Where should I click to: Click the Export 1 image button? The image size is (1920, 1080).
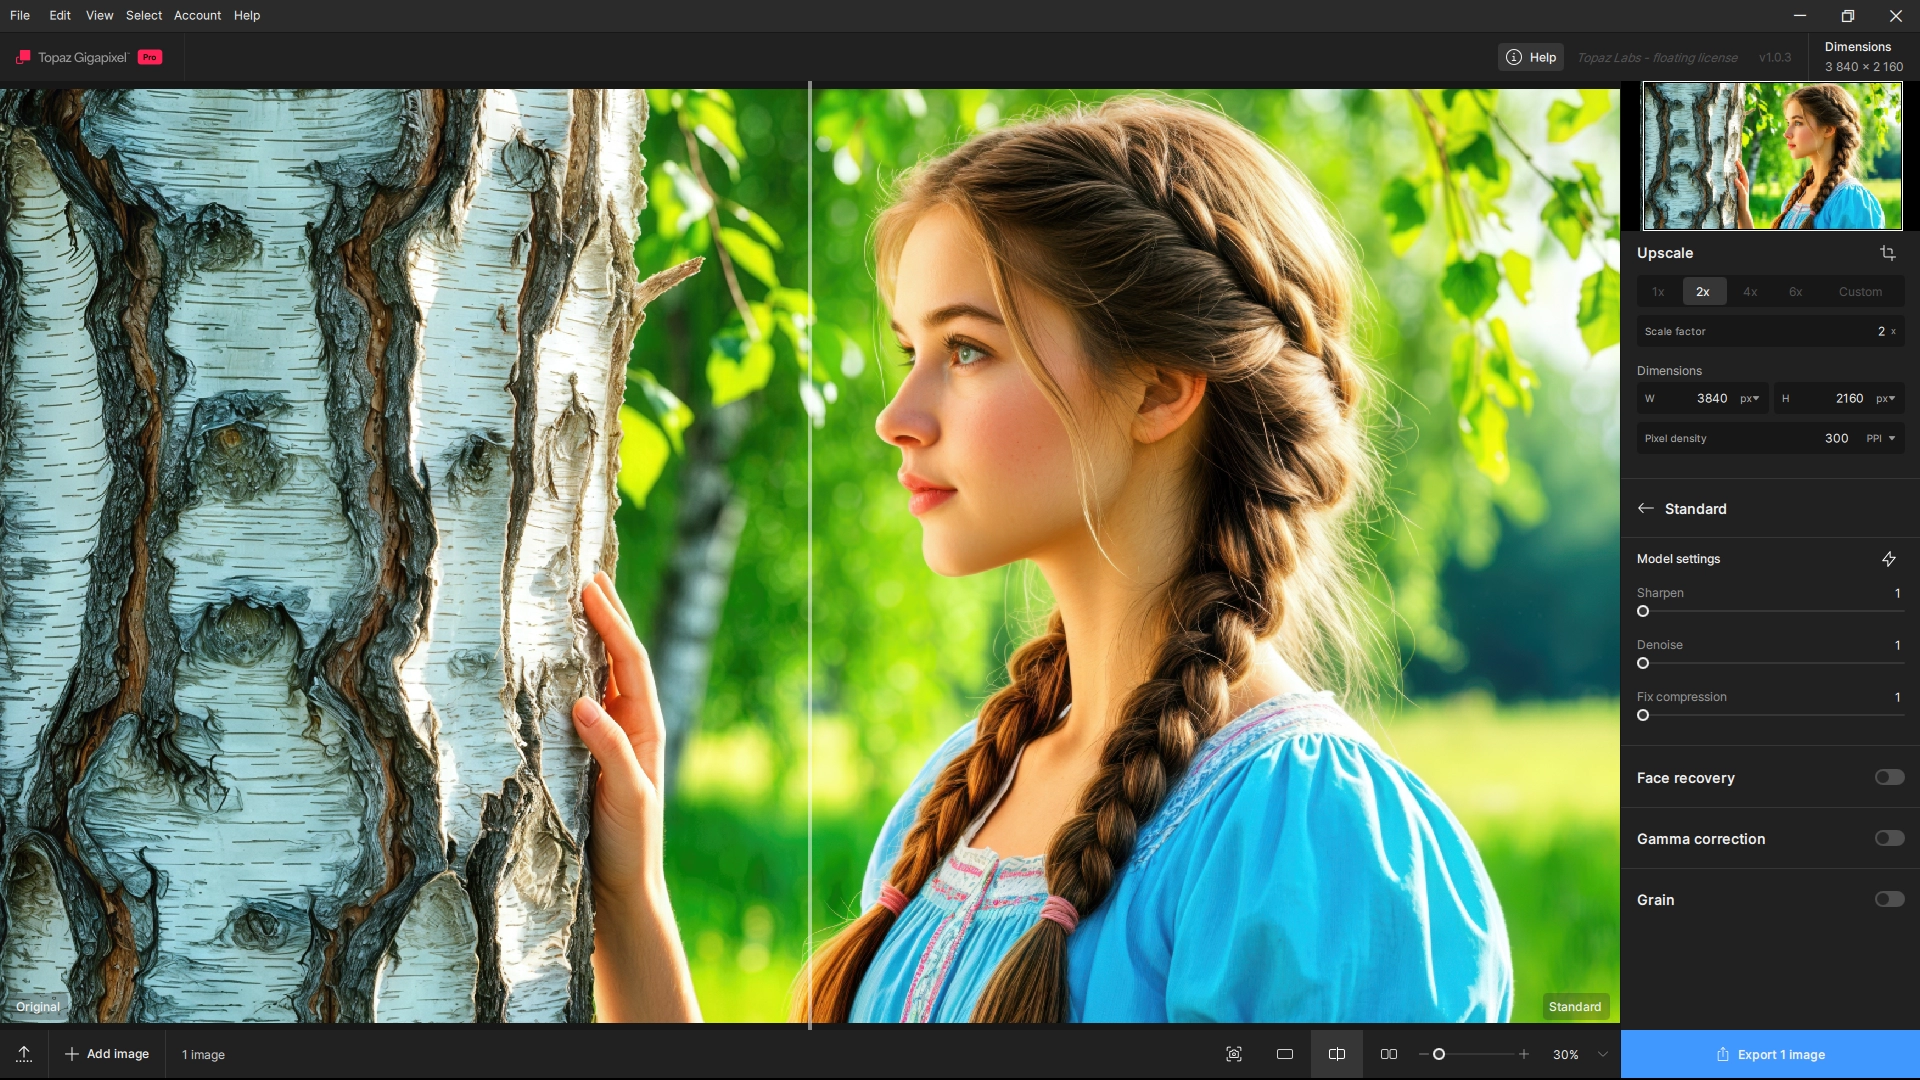point(1770,1054)
